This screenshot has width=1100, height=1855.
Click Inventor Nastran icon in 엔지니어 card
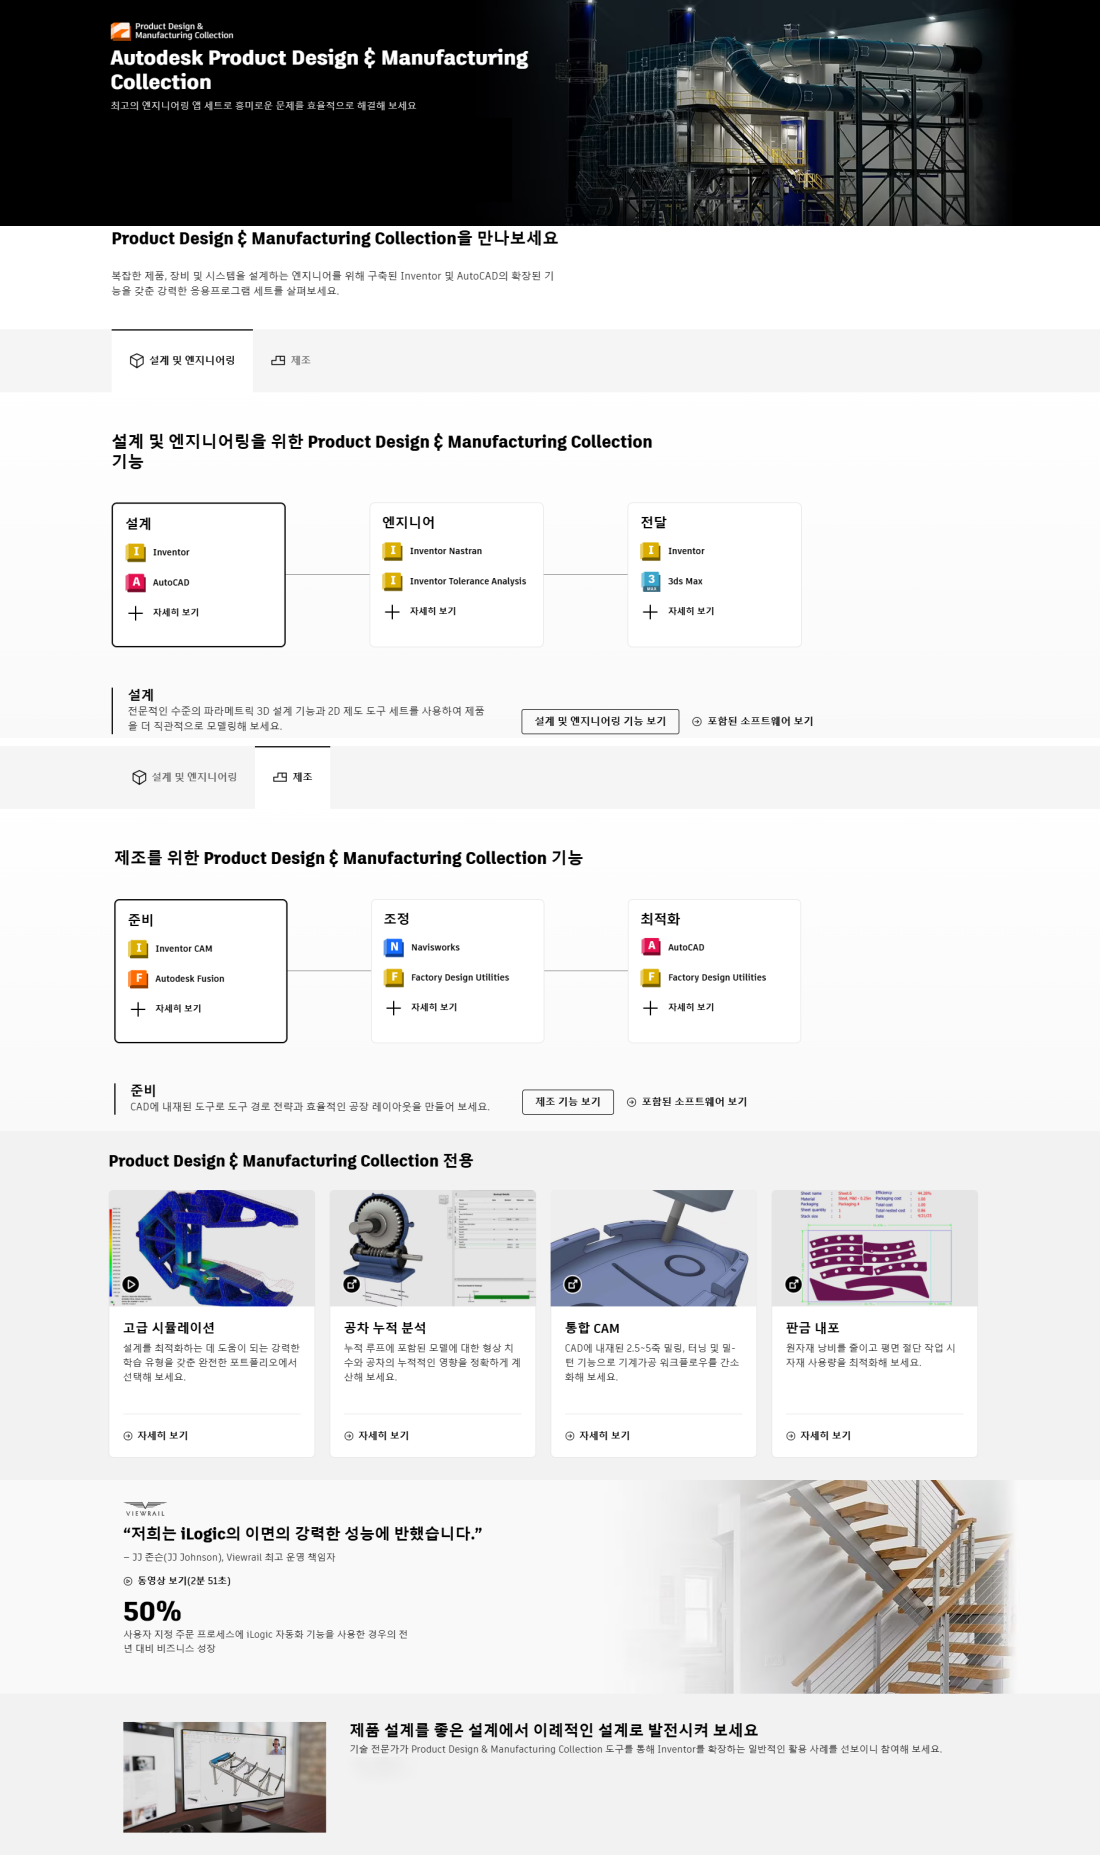click(393, 551)
